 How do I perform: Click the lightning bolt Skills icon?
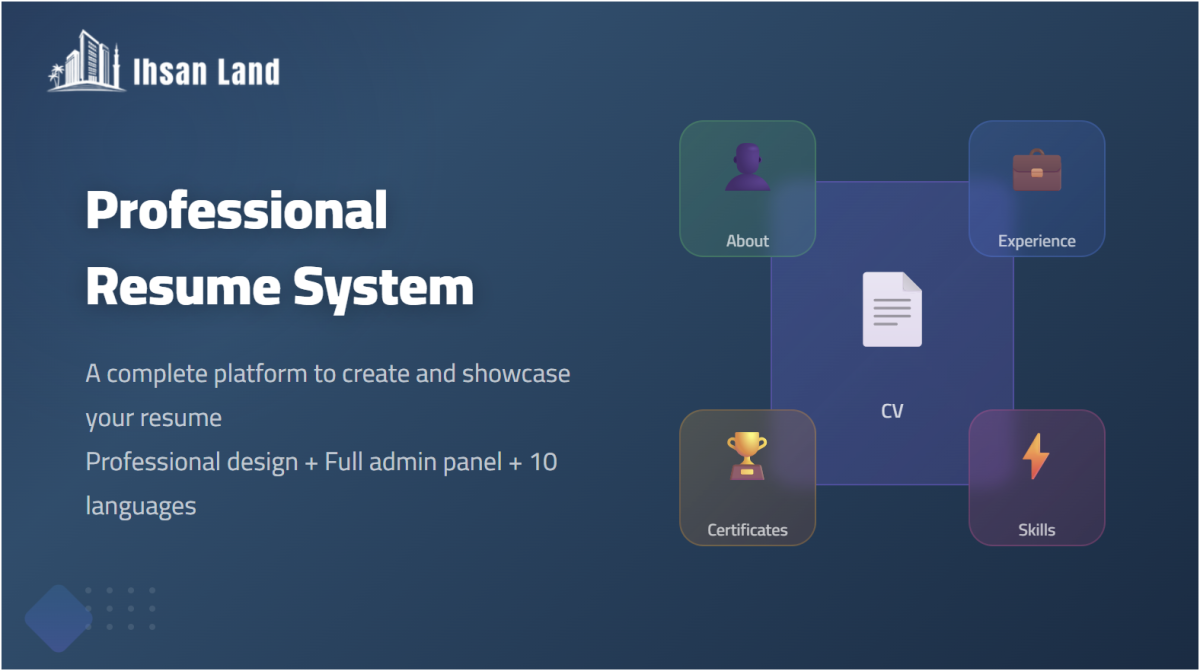coord(1036,457)
